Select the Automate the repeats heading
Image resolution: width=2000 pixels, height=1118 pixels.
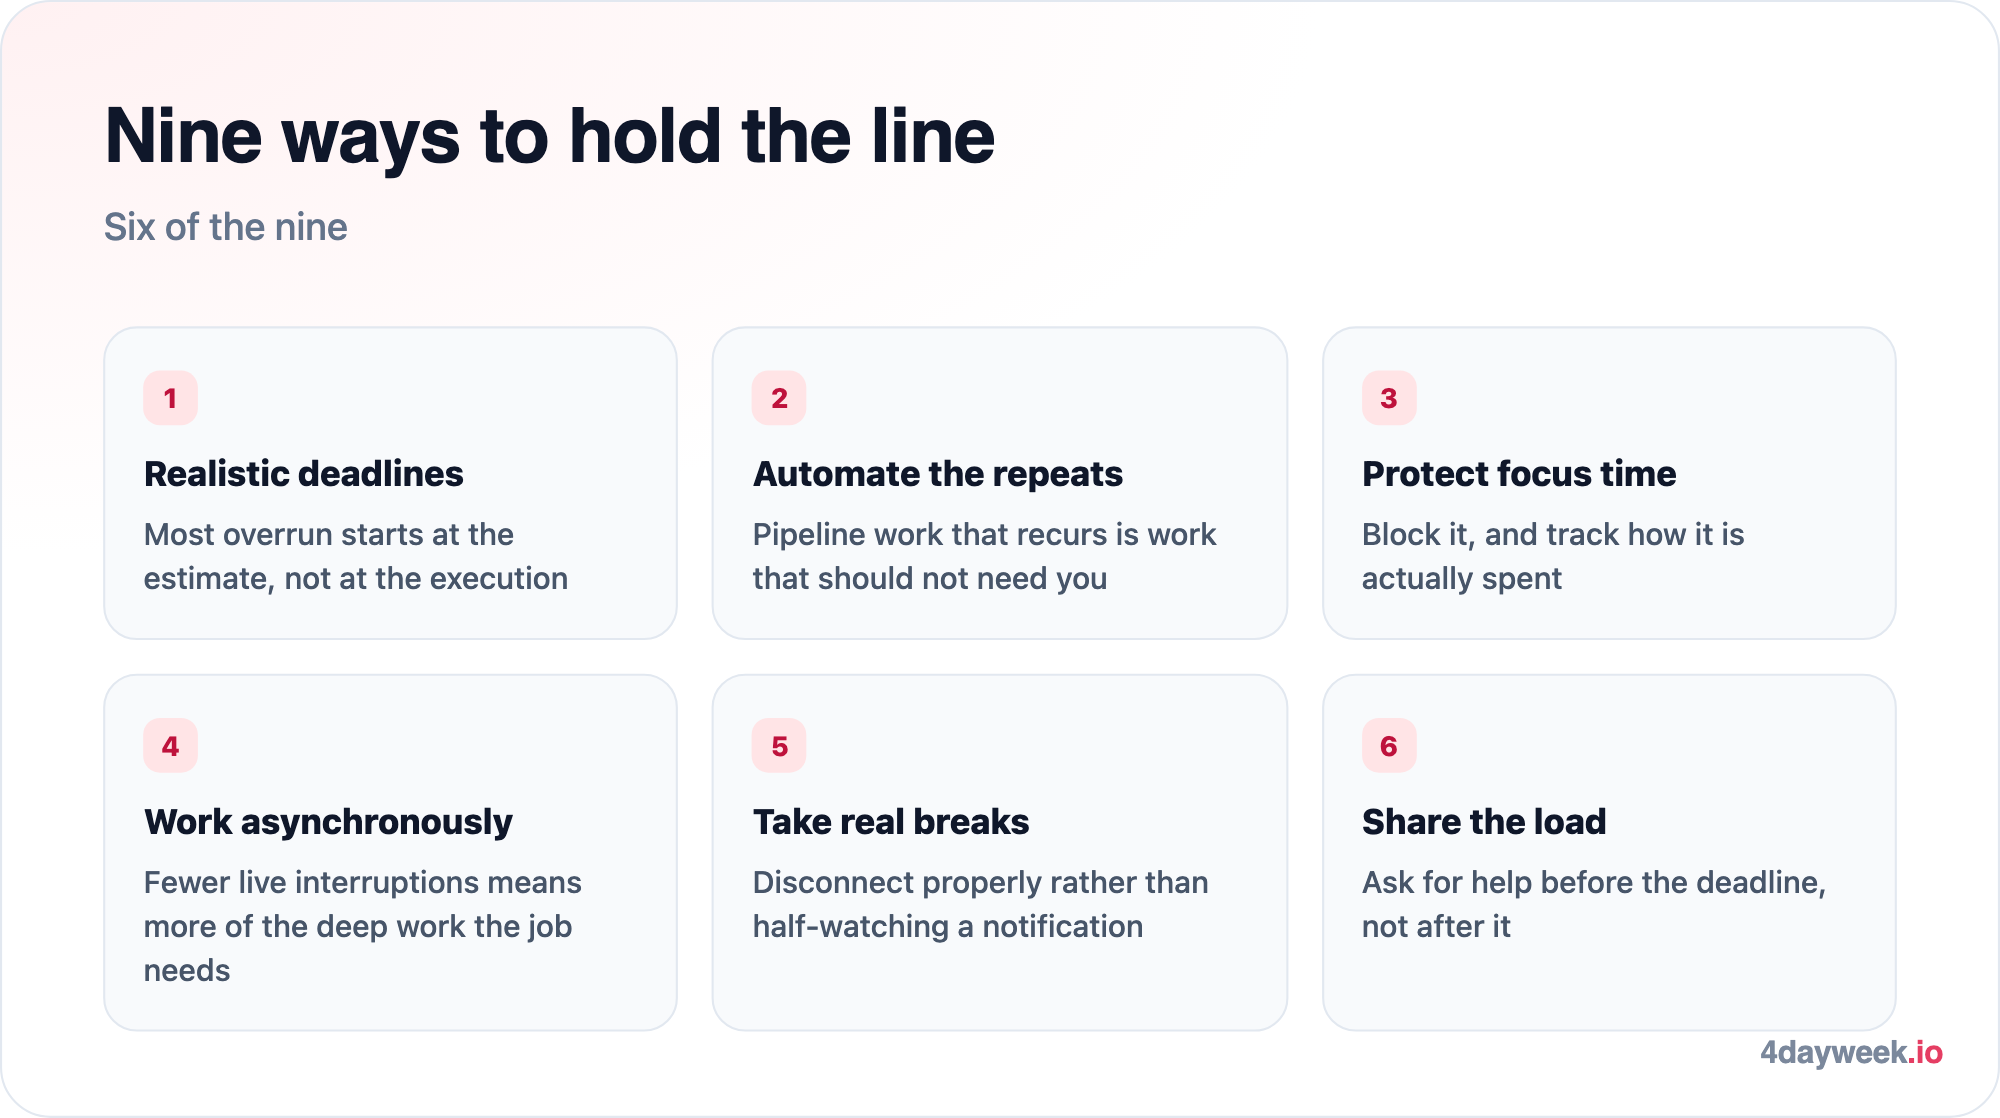tap(938, 474)
